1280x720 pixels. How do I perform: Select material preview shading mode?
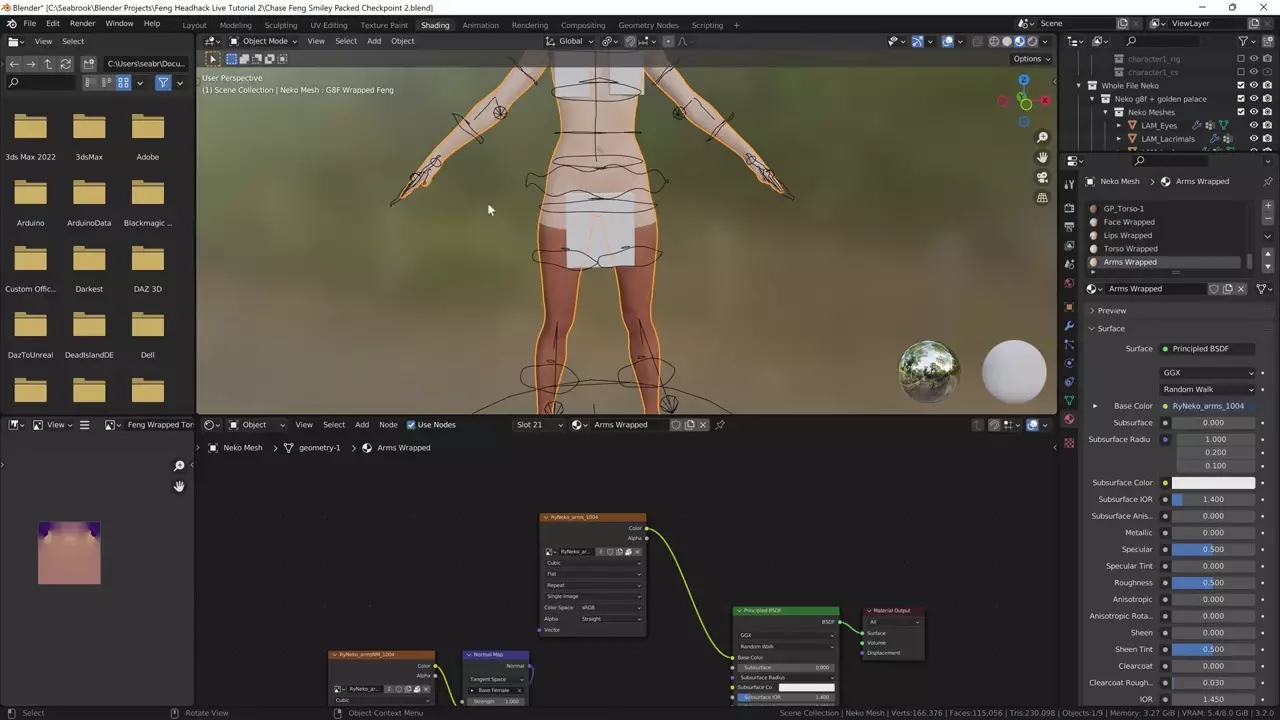(x=1019, y=41)
